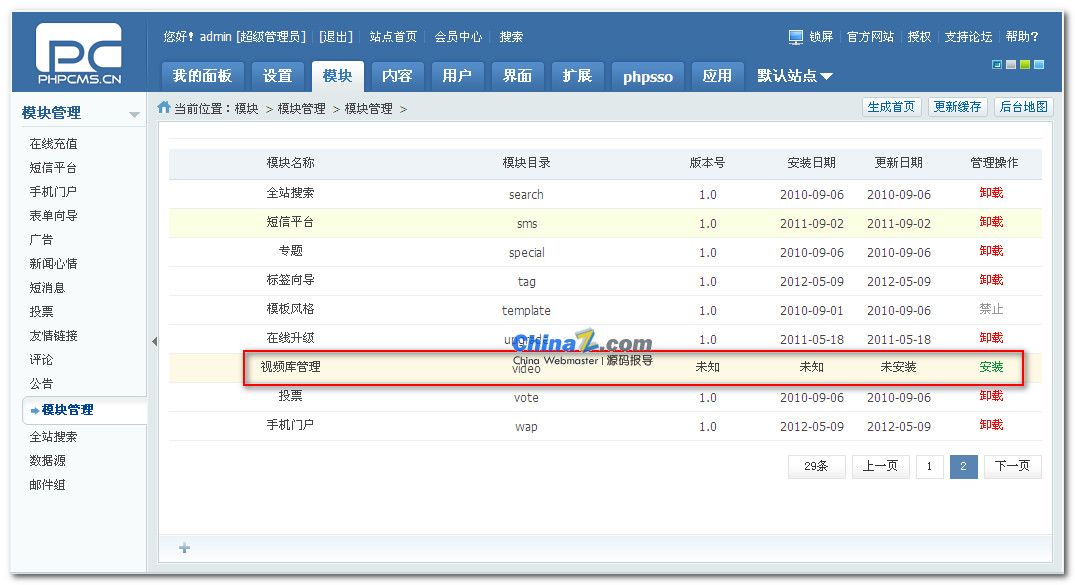Open the 模块 tab
The image size is (1075, 585).
337,76
